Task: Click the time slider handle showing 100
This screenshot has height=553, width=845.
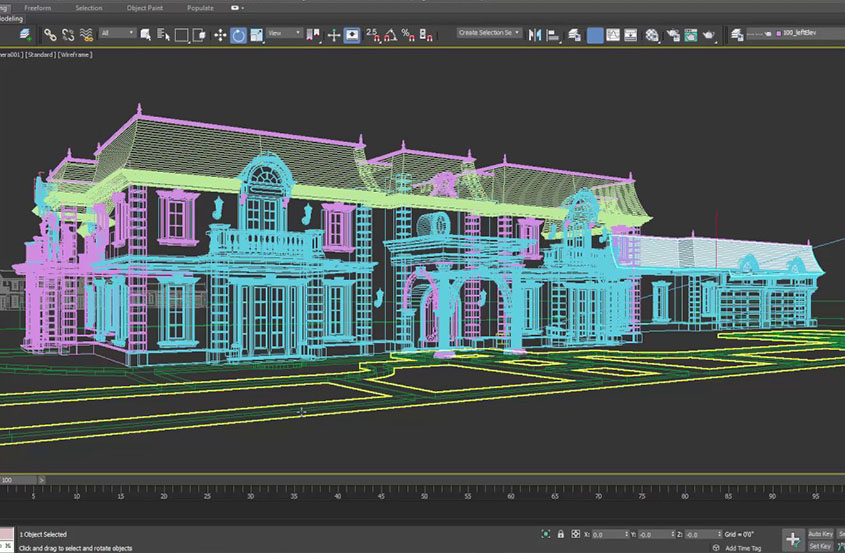Action: click(x=18, y=480)
